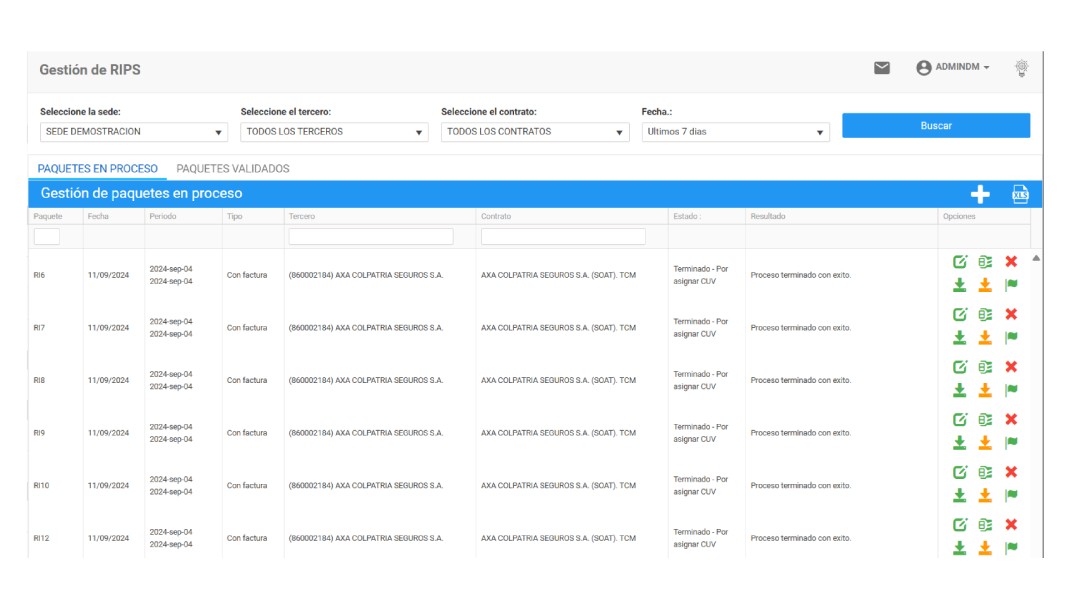Click the Paquete column header
The width and height of the screenshot is (1080, 608).
pos(48,216)
